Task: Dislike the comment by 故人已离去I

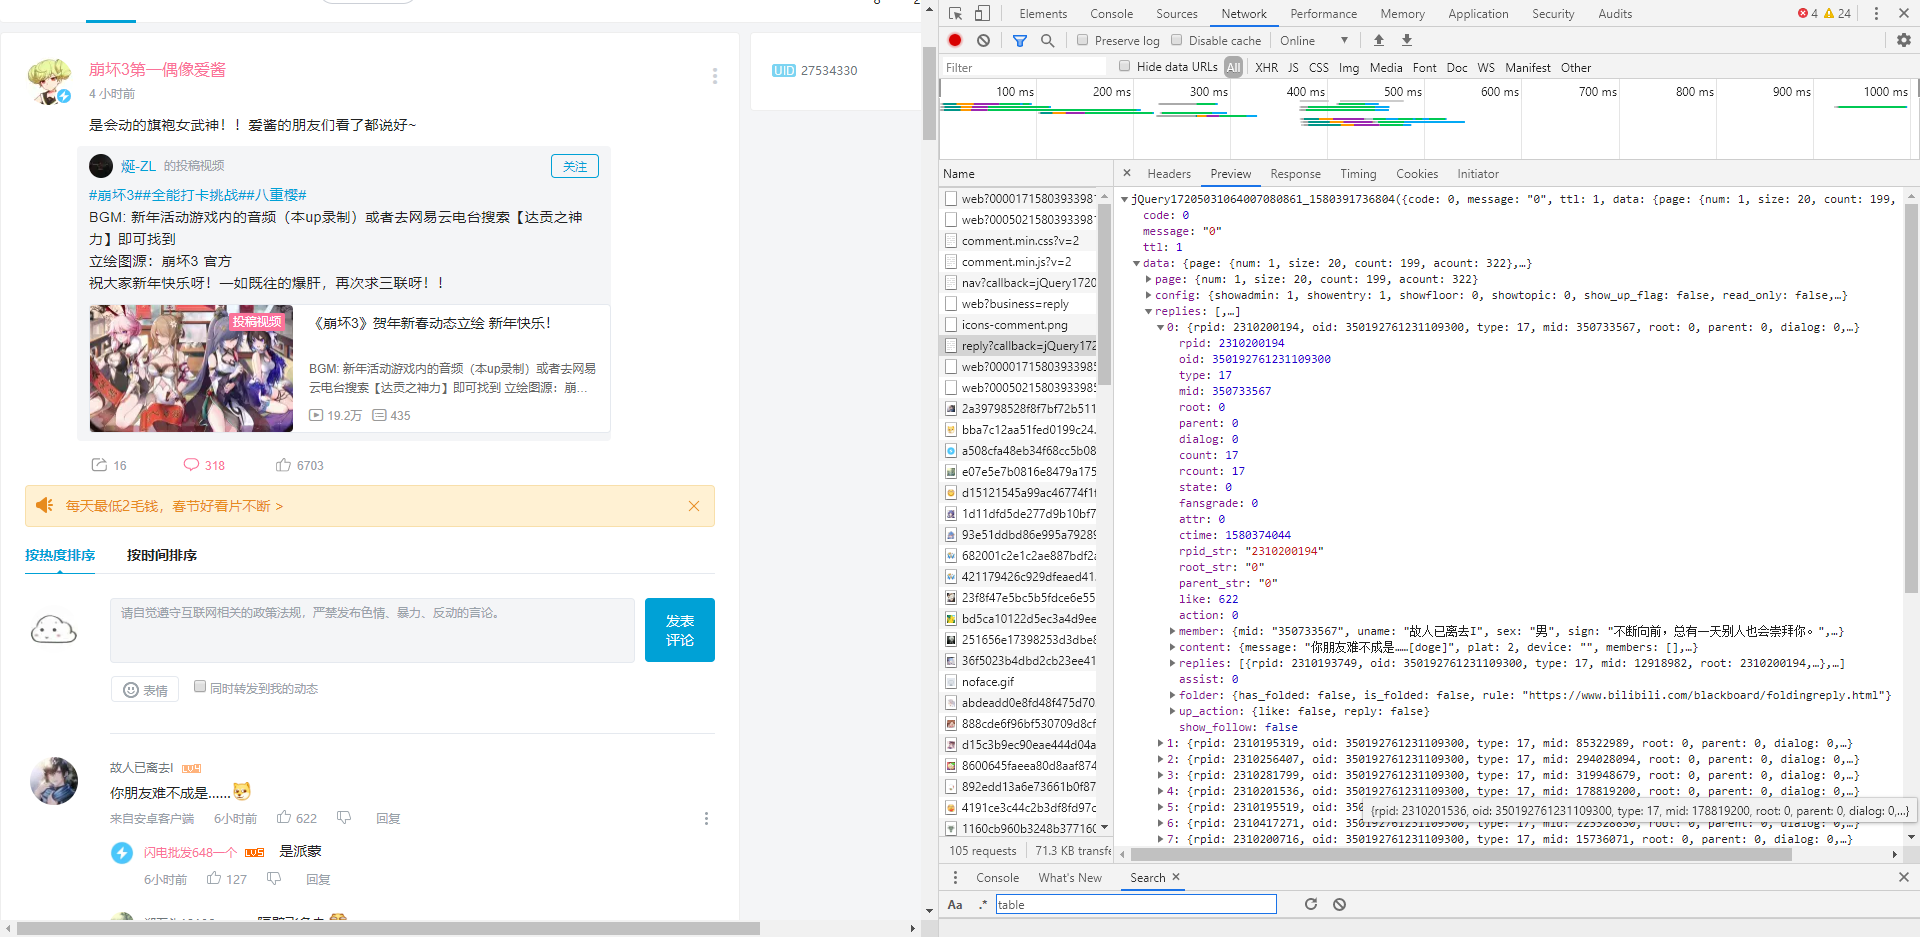Action: (x=344, y=818)
